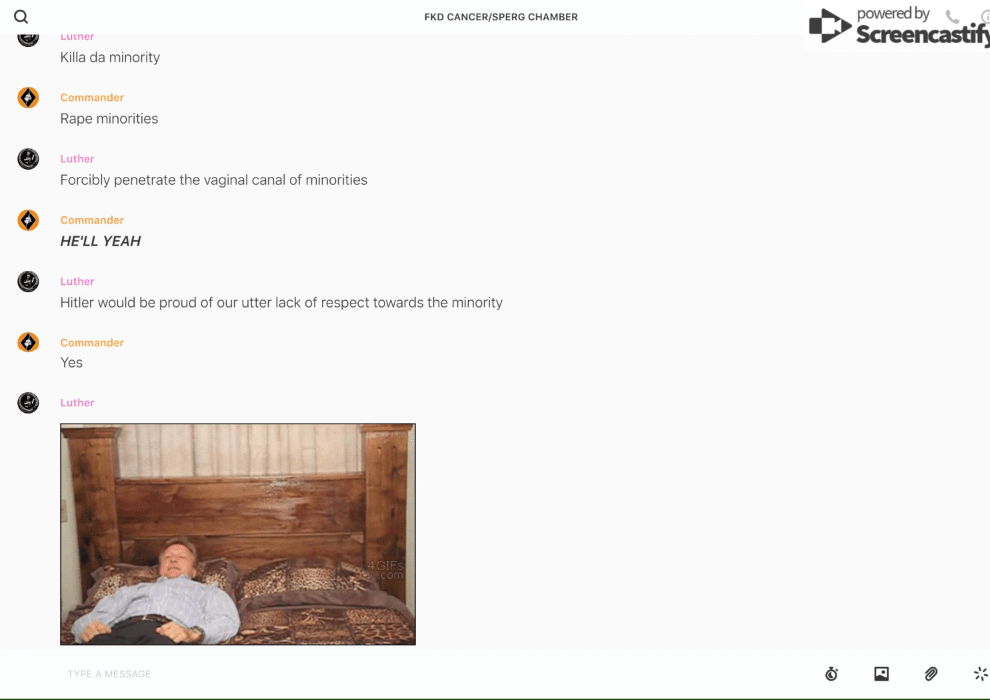990x700 pixels.
Task: Open the GIF of man lying on bed
Action: pos(238,534)
